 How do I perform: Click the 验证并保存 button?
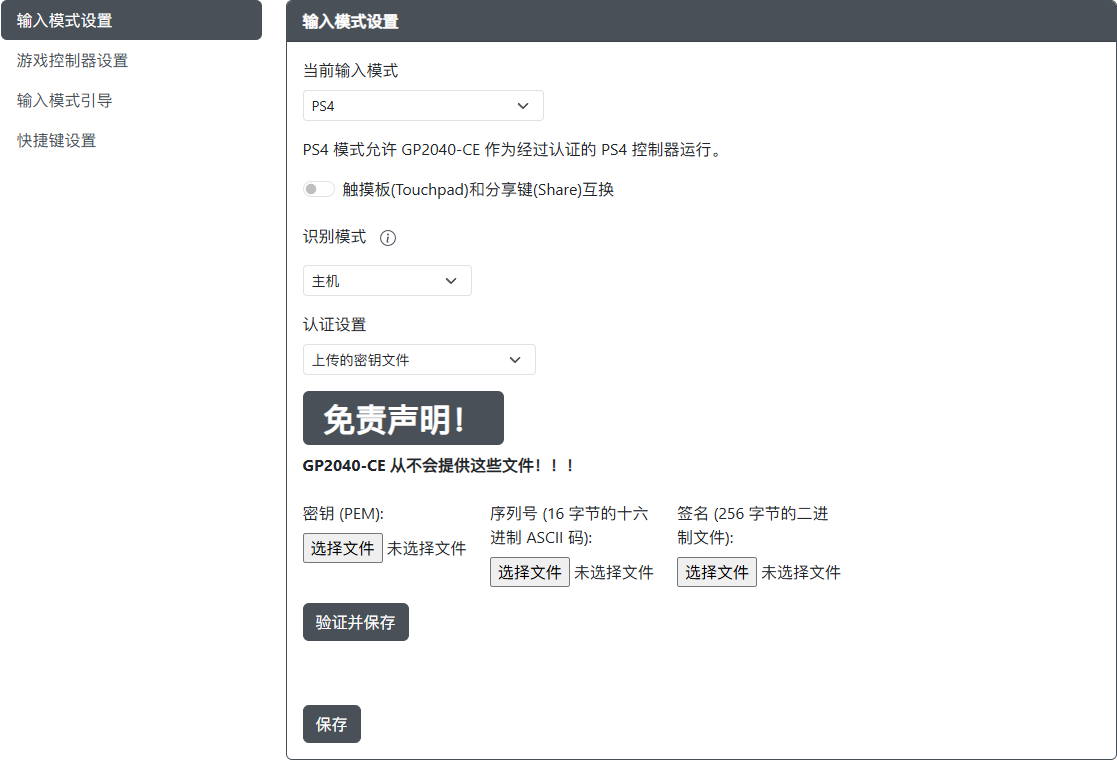point(355,622)
